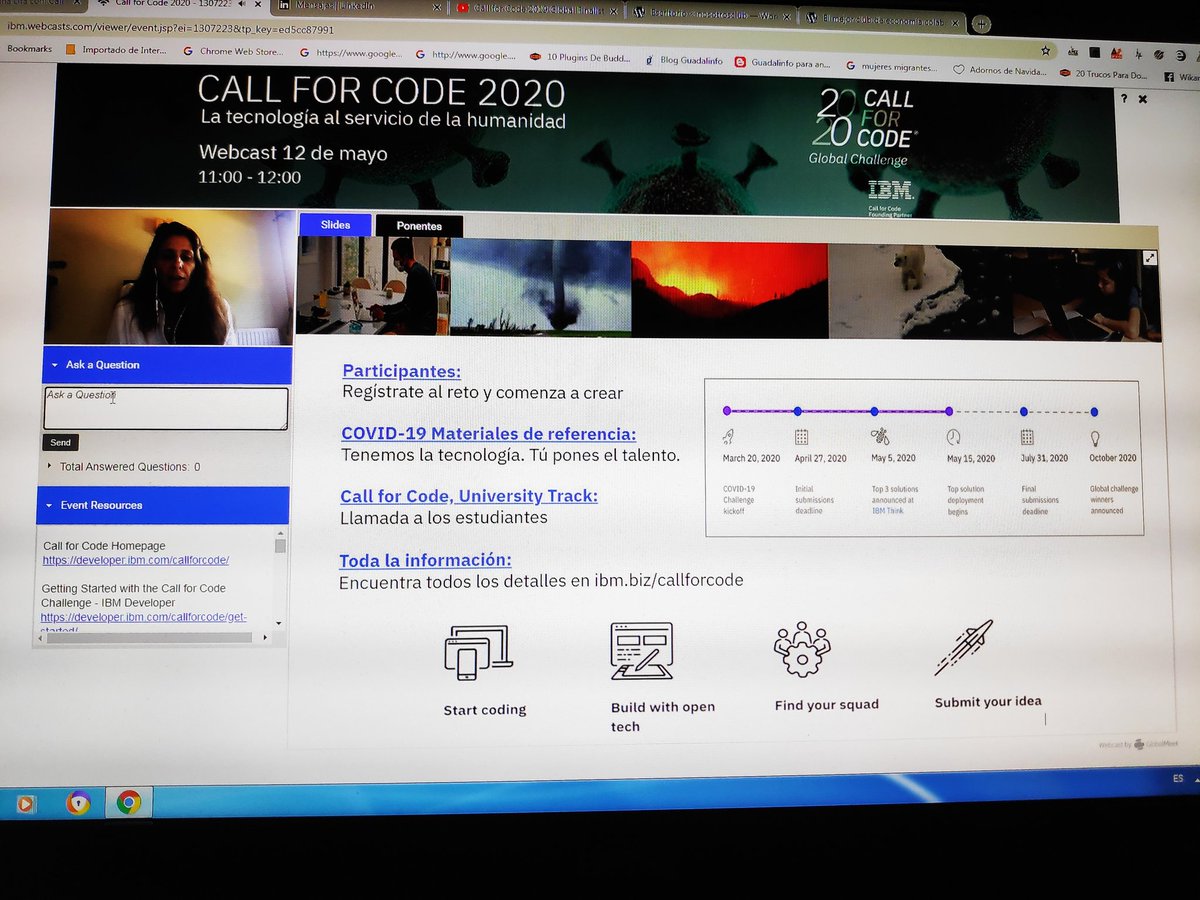Click the Find your squad gear icon
The width and height of the screenshot is (1200, 900).
coord(802,650)
